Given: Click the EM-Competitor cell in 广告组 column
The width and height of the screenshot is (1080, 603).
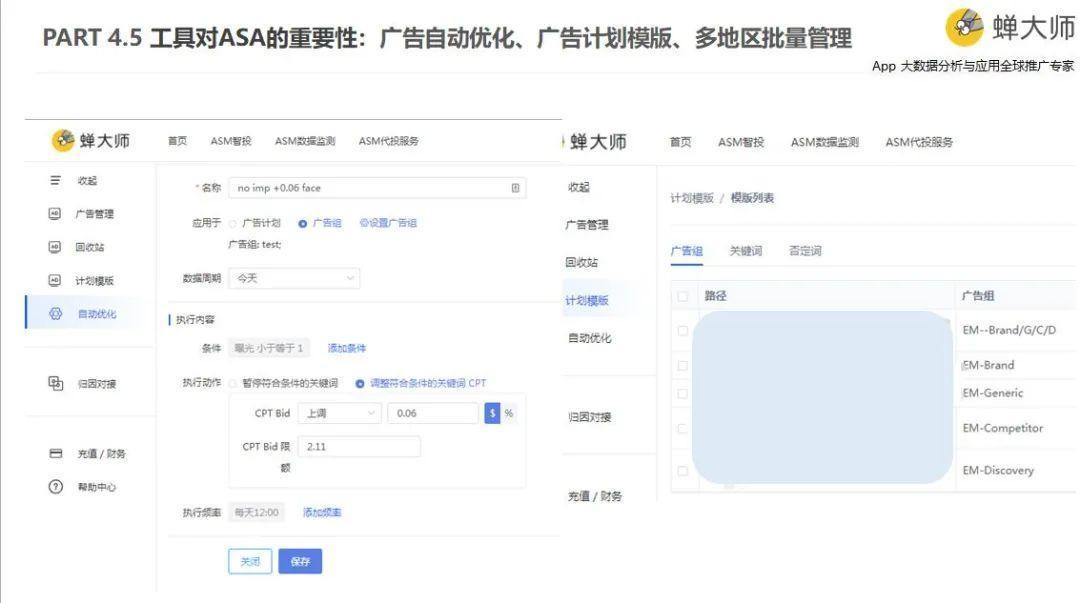Looking at the screenshot, I should 1003,428.
